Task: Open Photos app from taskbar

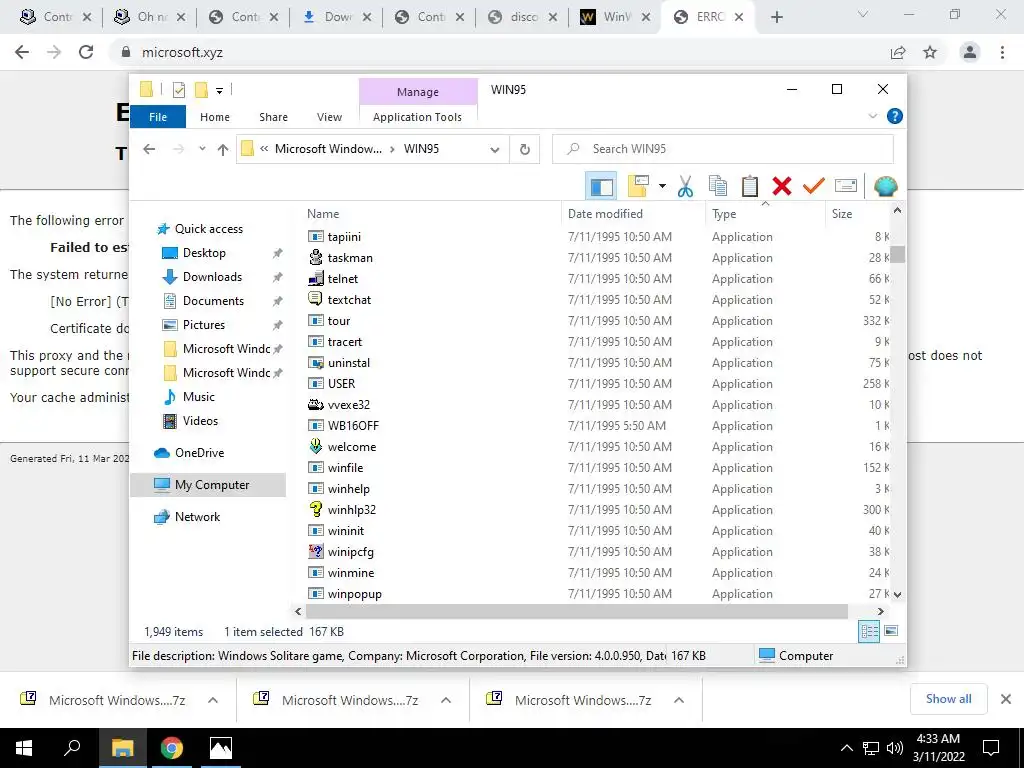Action: (x=221, y=748)
